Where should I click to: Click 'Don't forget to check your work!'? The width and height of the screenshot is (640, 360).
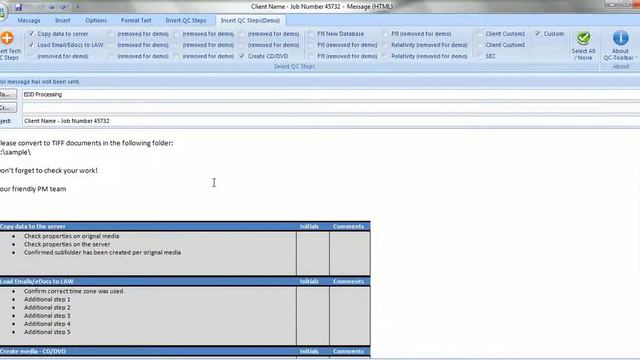pyautogui.click(x=49, y=171)
